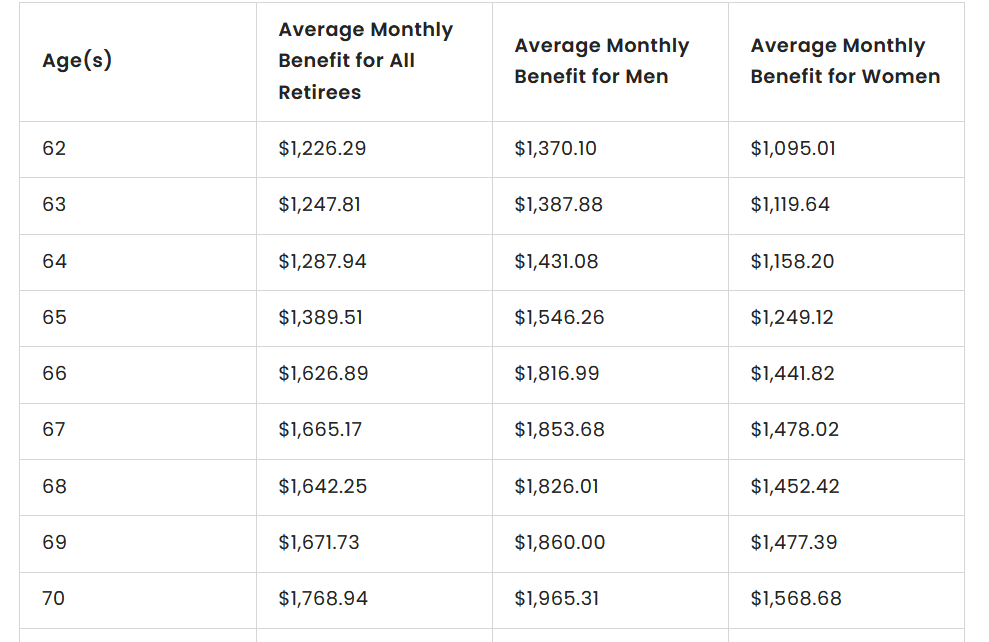This screenshot has width=989, height=642.
Task: Click the $1,287.94 all-retirees cell
Action: (322, 262)
